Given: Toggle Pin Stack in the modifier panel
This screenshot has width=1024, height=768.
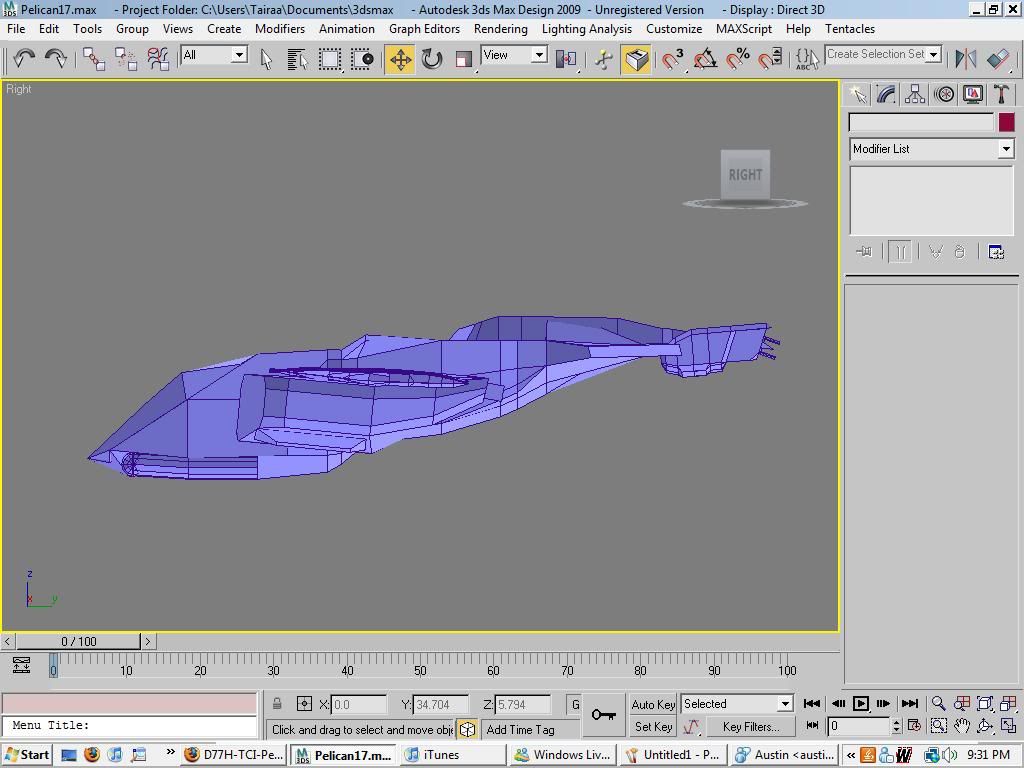Looking at the screenshot, I should tap(864, 251).
